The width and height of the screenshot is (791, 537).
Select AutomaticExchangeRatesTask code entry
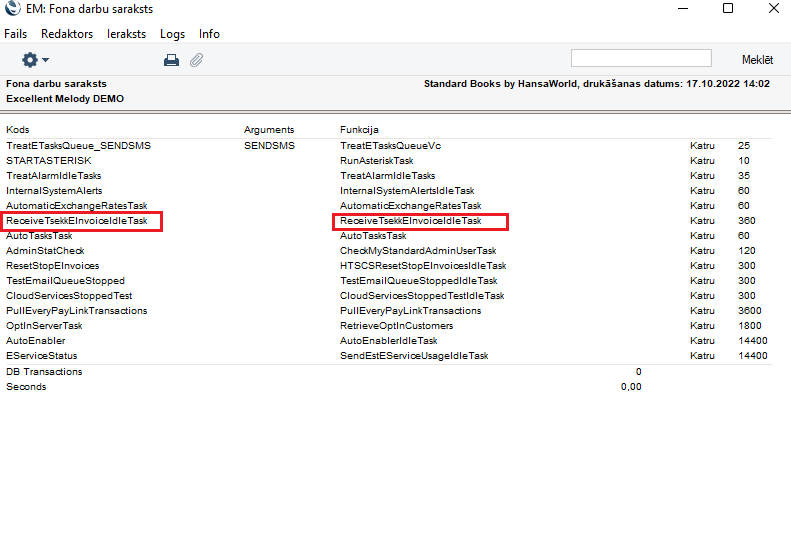coord(76,206)
